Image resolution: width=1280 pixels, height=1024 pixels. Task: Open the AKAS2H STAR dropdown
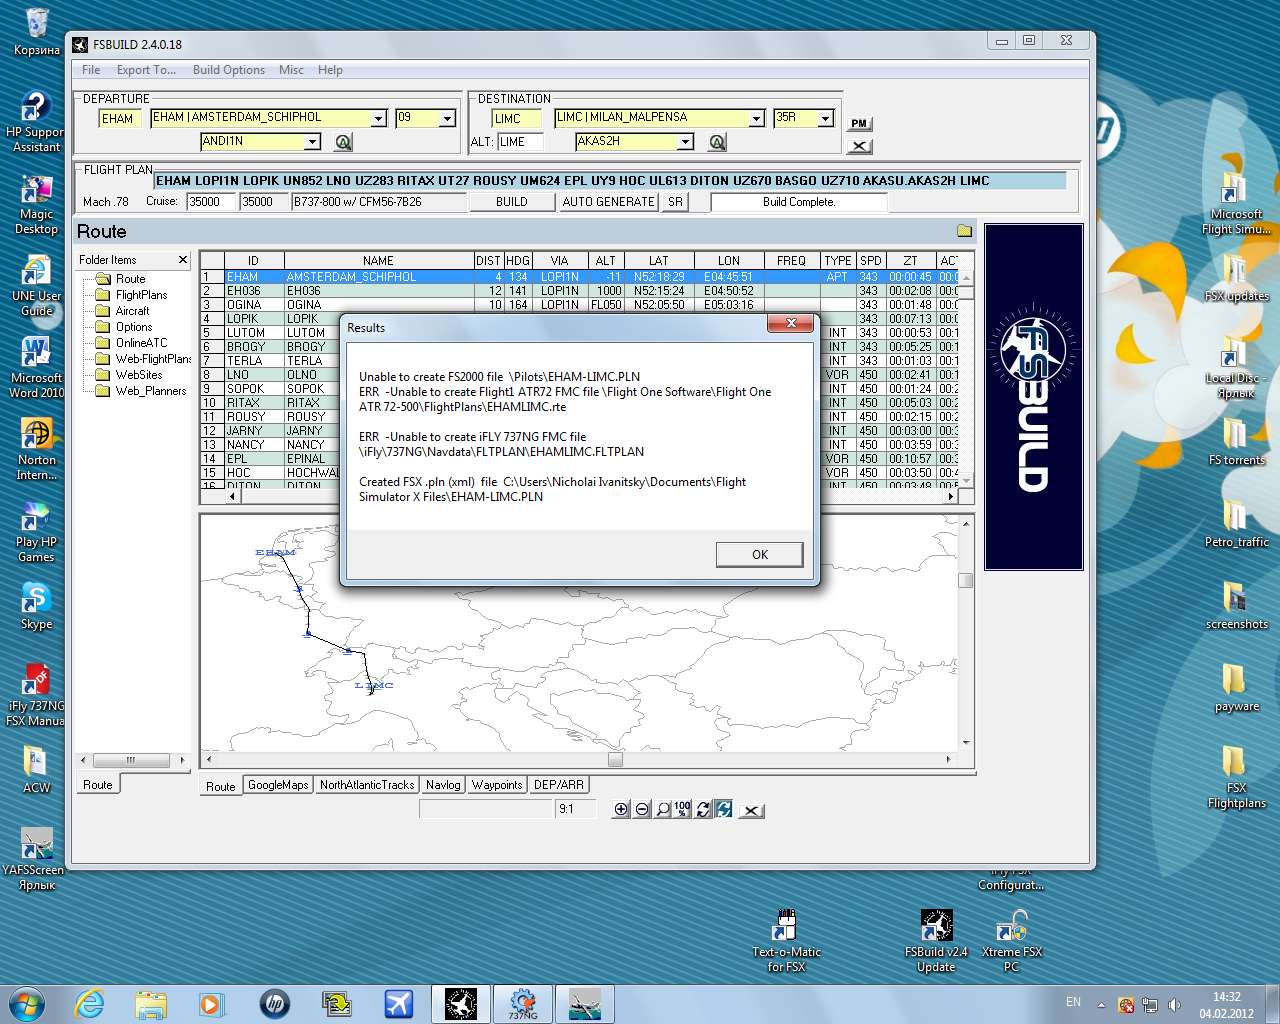(685, 142)
